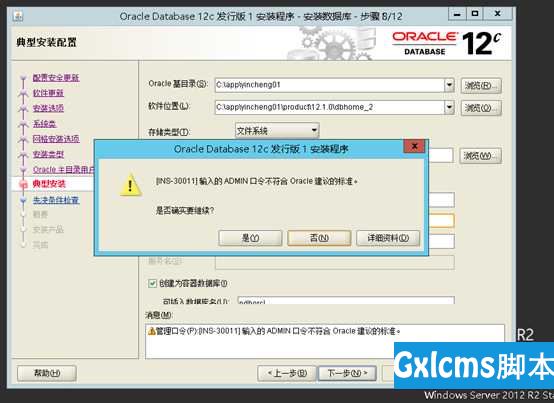Click the Oracle 基目录 path field

[329, 85]
